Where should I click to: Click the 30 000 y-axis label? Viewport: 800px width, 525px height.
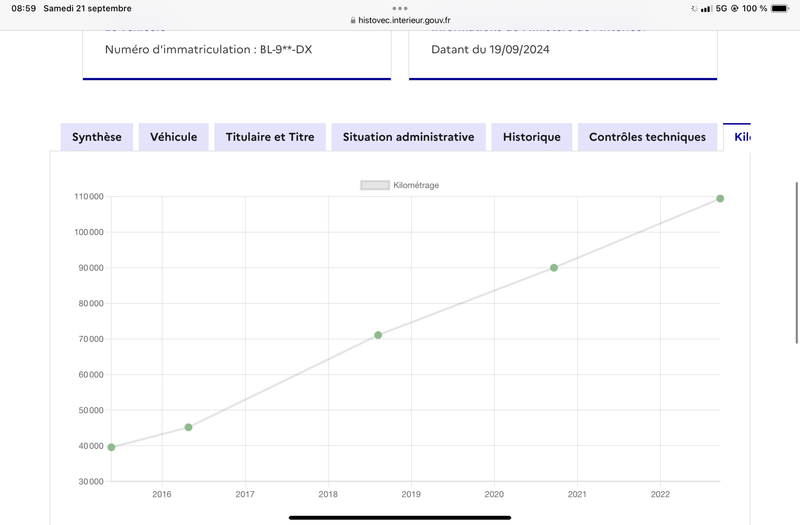coord(91,481)
